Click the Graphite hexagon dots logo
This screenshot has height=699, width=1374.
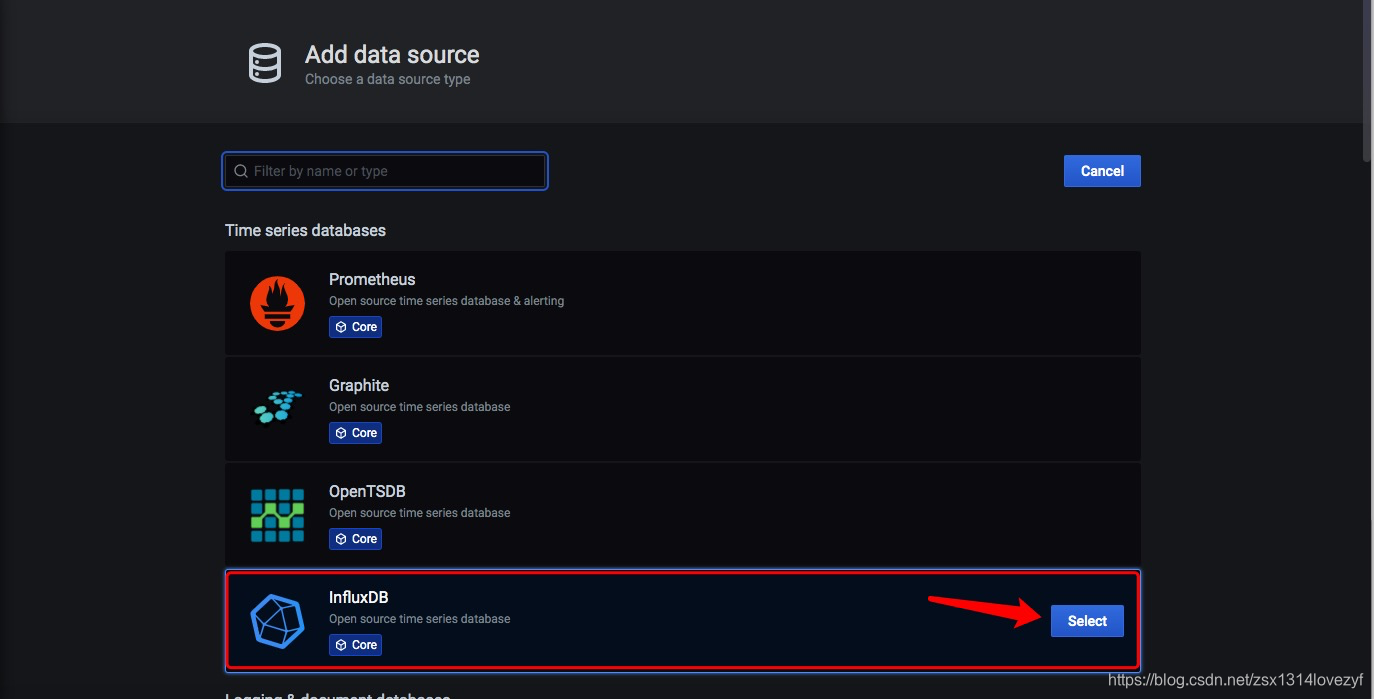pyautogui.click(x=278, y=405)
